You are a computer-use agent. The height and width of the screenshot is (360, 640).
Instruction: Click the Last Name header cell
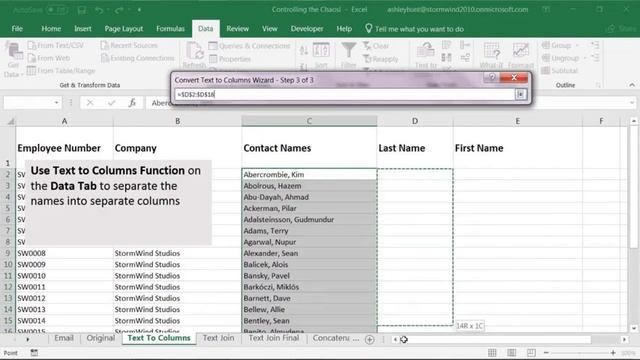(x=415, y=148)
